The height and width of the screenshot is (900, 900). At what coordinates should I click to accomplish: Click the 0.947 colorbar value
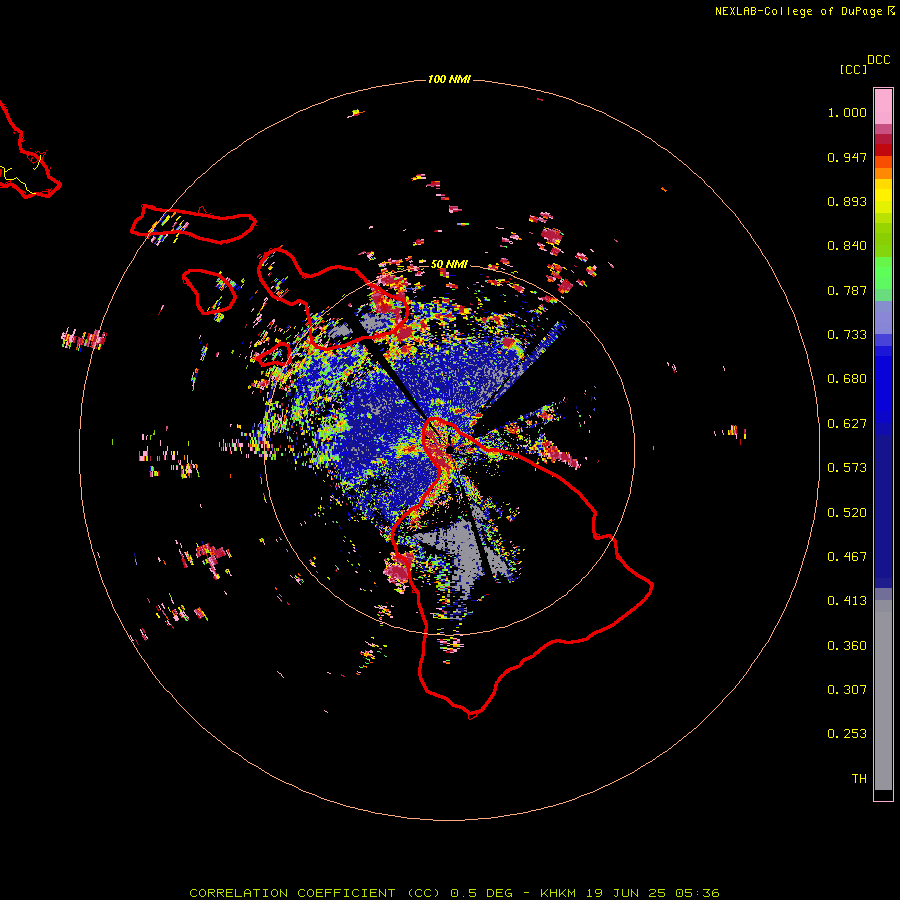pyautogui.click(x=847, y=157)
